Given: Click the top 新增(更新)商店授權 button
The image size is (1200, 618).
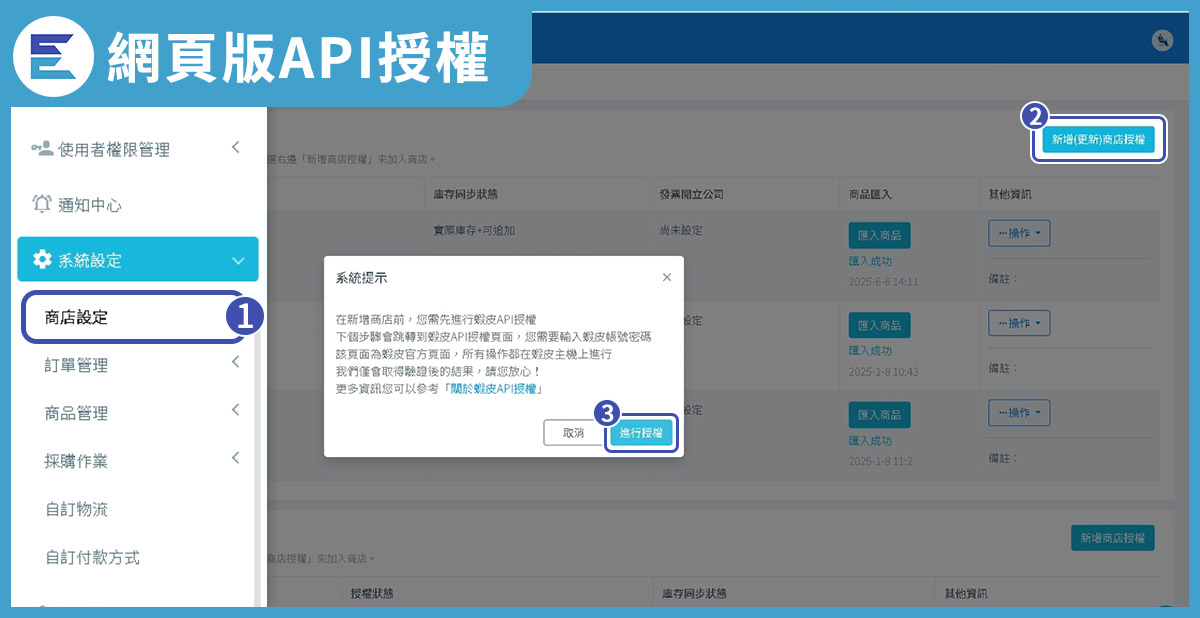Looking at the screenshot, I should (x=1098, y=140).
